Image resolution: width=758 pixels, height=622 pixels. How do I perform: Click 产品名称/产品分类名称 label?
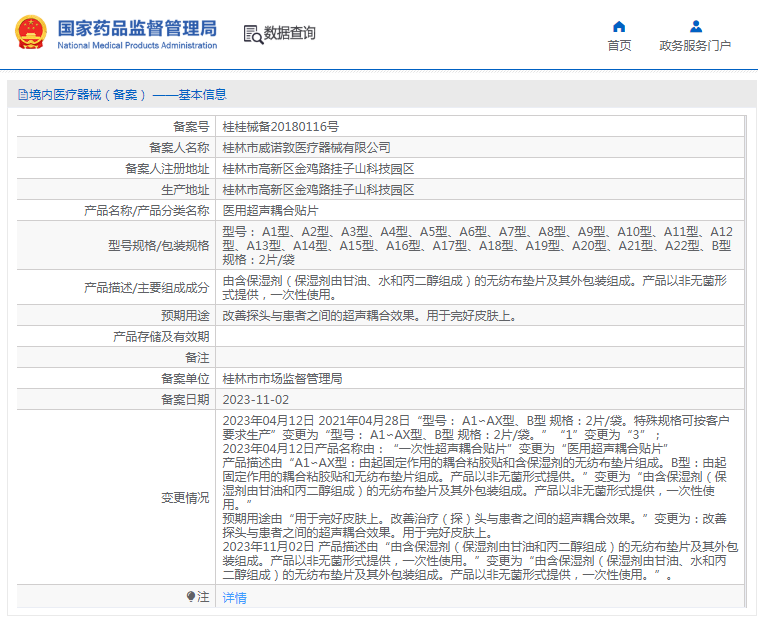[146, 211]
